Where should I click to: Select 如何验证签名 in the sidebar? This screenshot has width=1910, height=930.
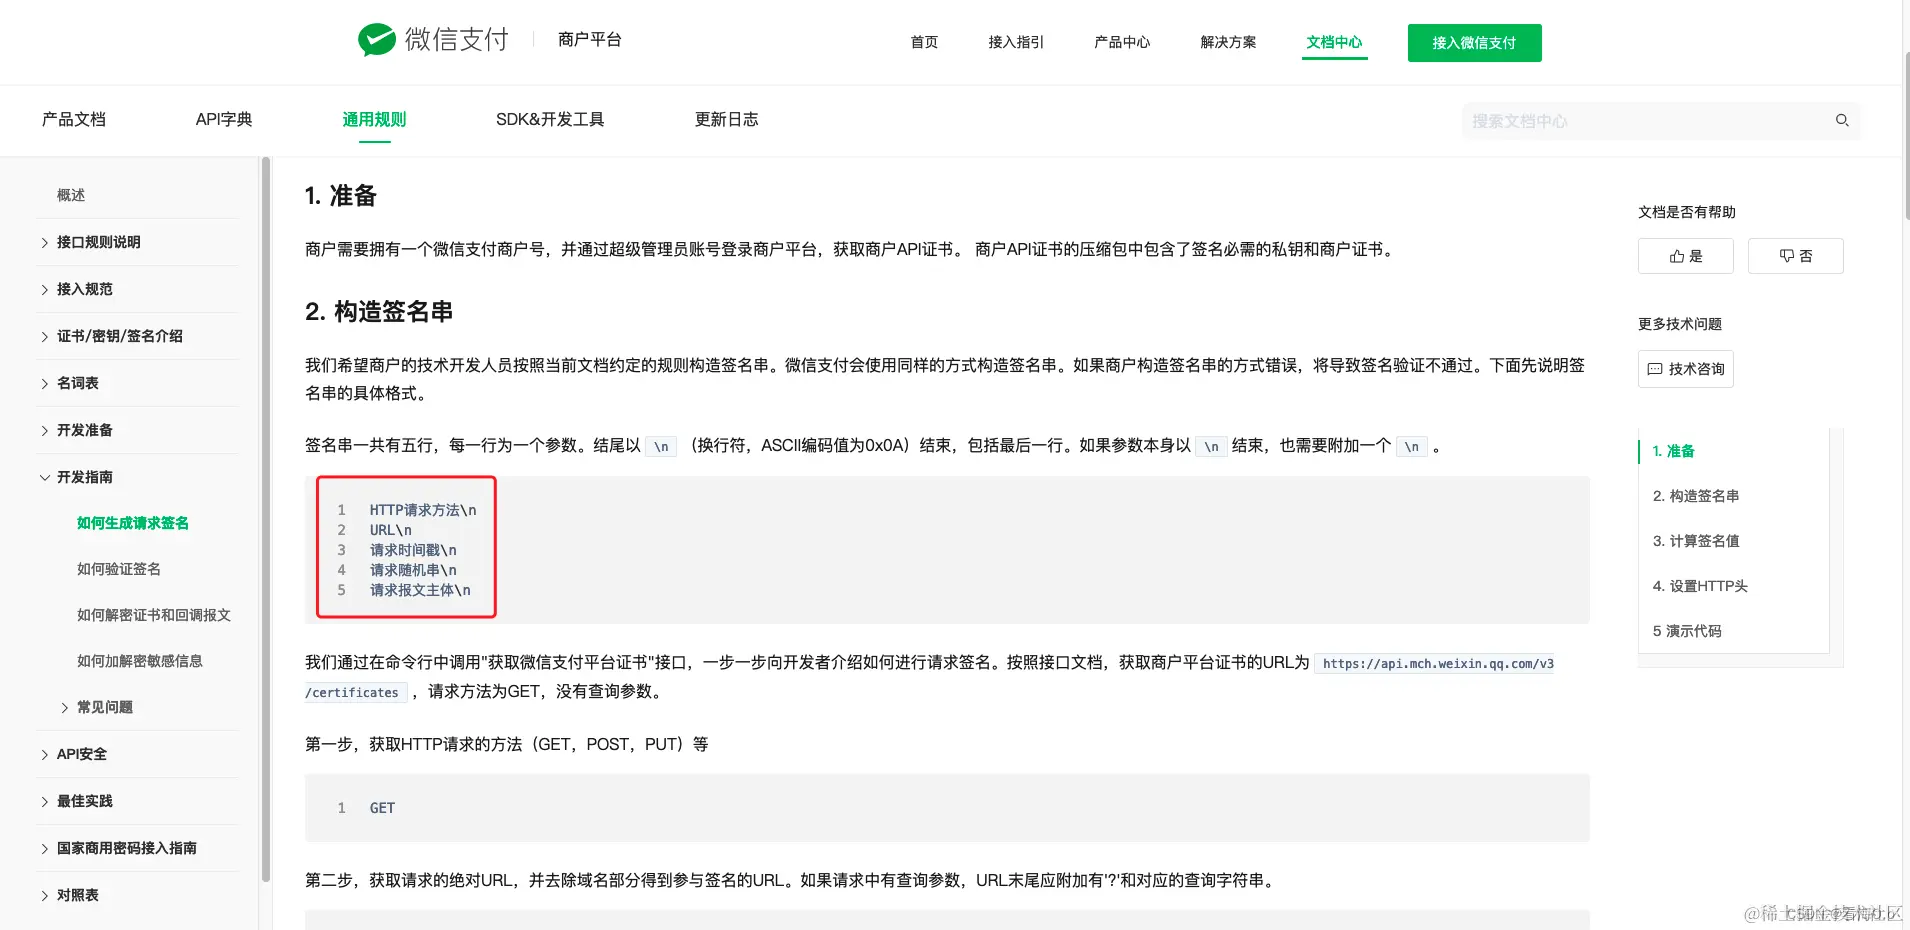point(118,568)
